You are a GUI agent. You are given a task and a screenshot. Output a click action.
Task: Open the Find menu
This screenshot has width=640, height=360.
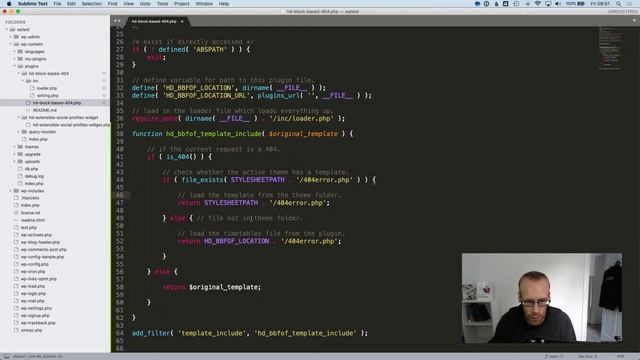click(112, 4)
